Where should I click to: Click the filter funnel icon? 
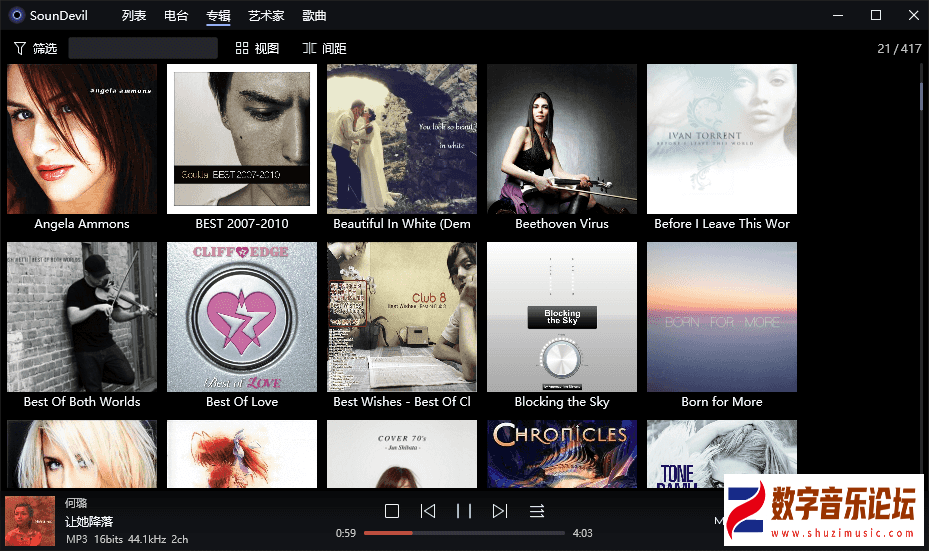20,48
